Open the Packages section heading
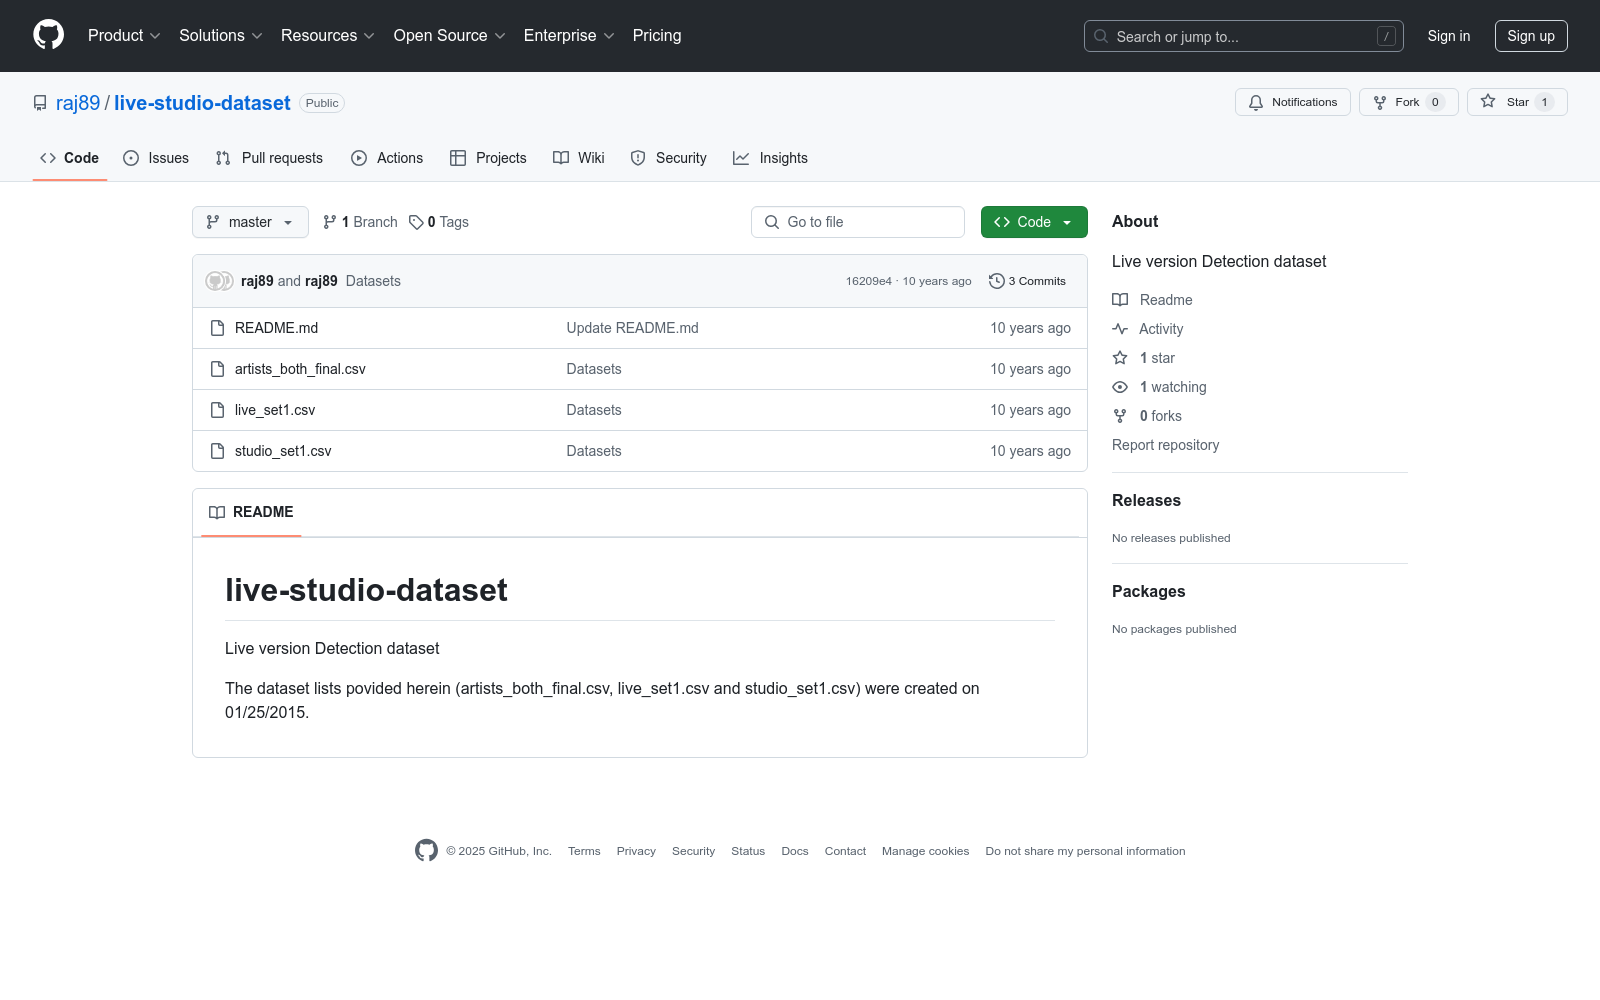 pos(1148,592)
